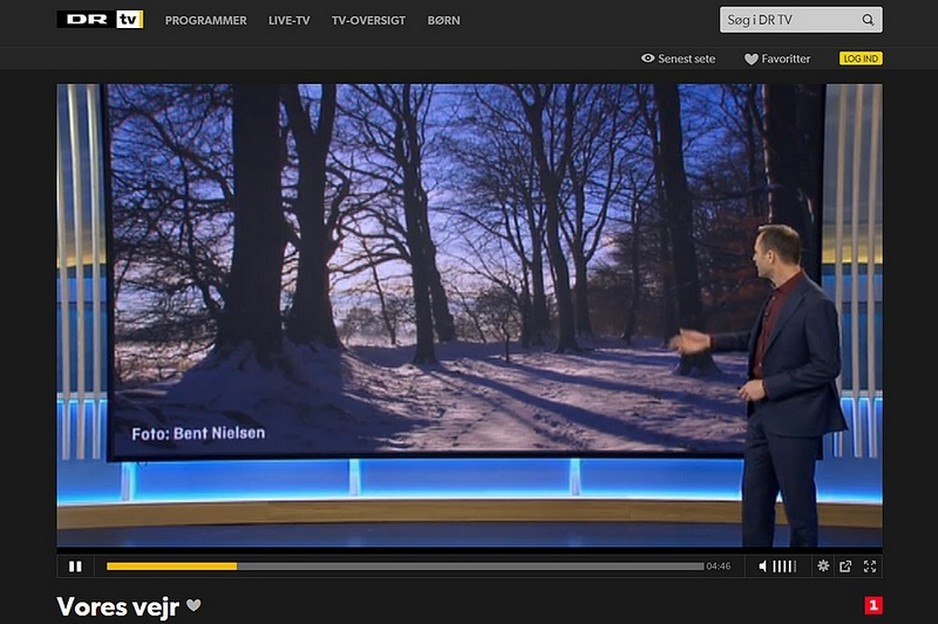
Task: Favorite Vores vejr with the heart icon
Action: (193, 605)
